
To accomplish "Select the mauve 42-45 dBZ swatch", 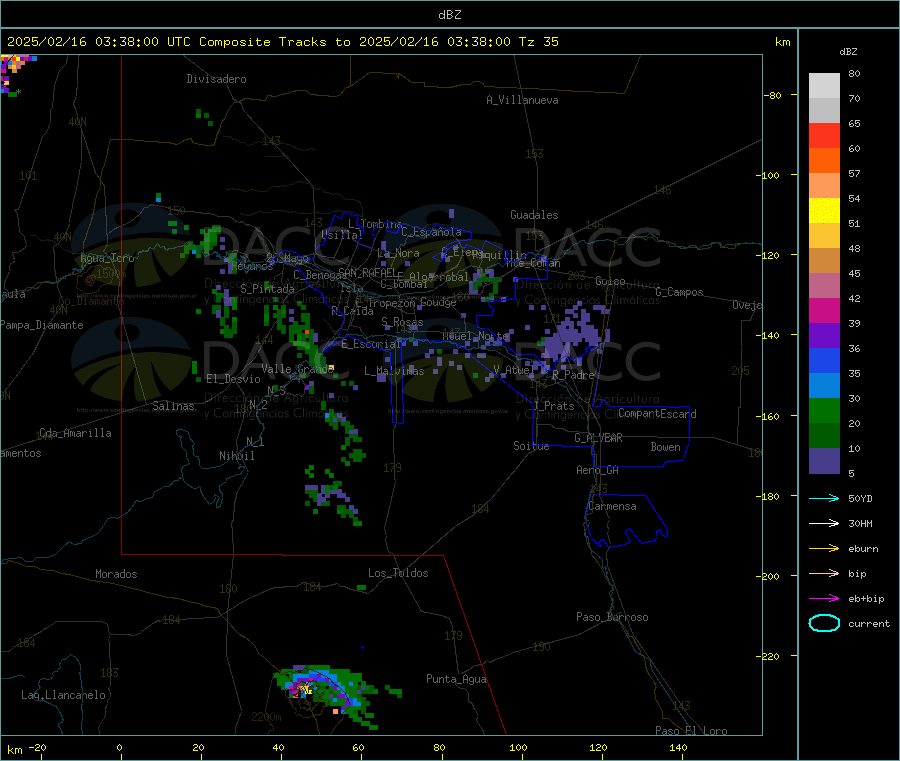I will [x=824, y=285].
